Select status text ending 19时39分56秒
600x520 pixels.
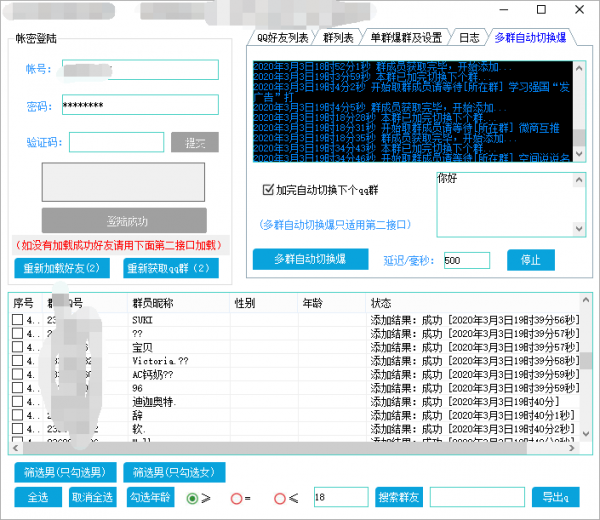pyautogui.click(x=474, y=320)
